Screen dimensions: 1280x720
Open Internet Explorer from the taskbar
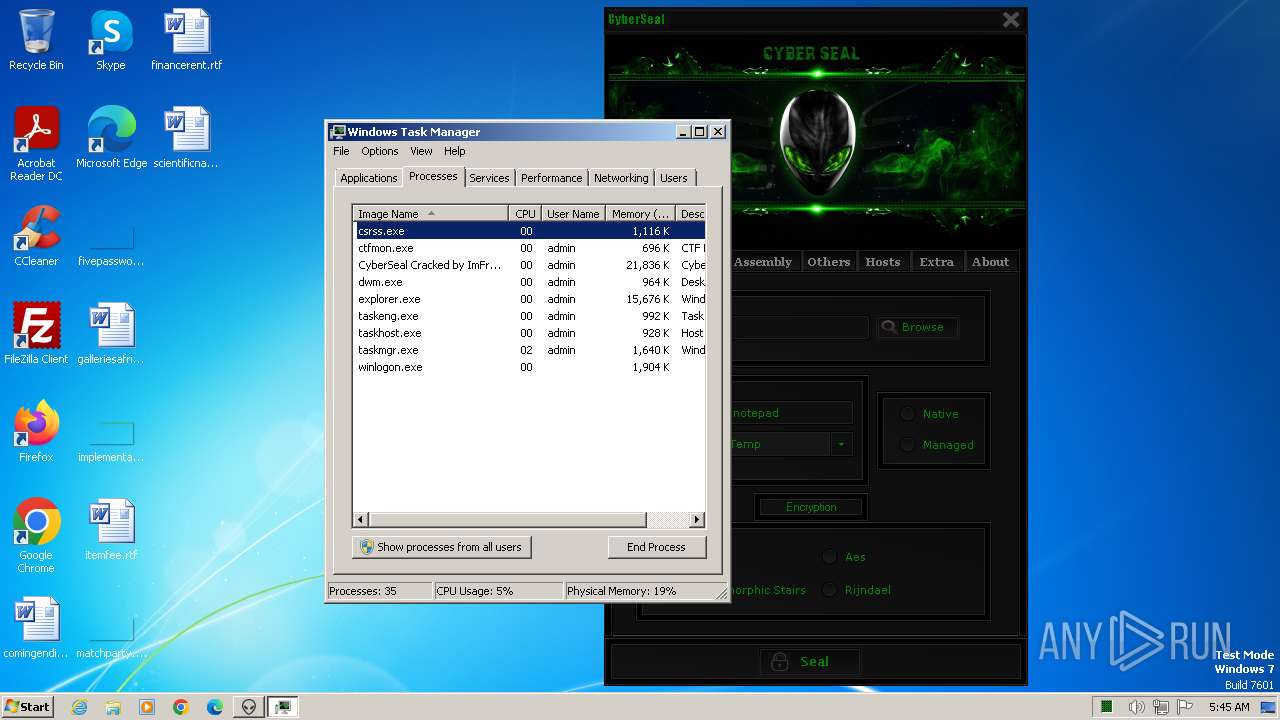[x=79, y=707]
